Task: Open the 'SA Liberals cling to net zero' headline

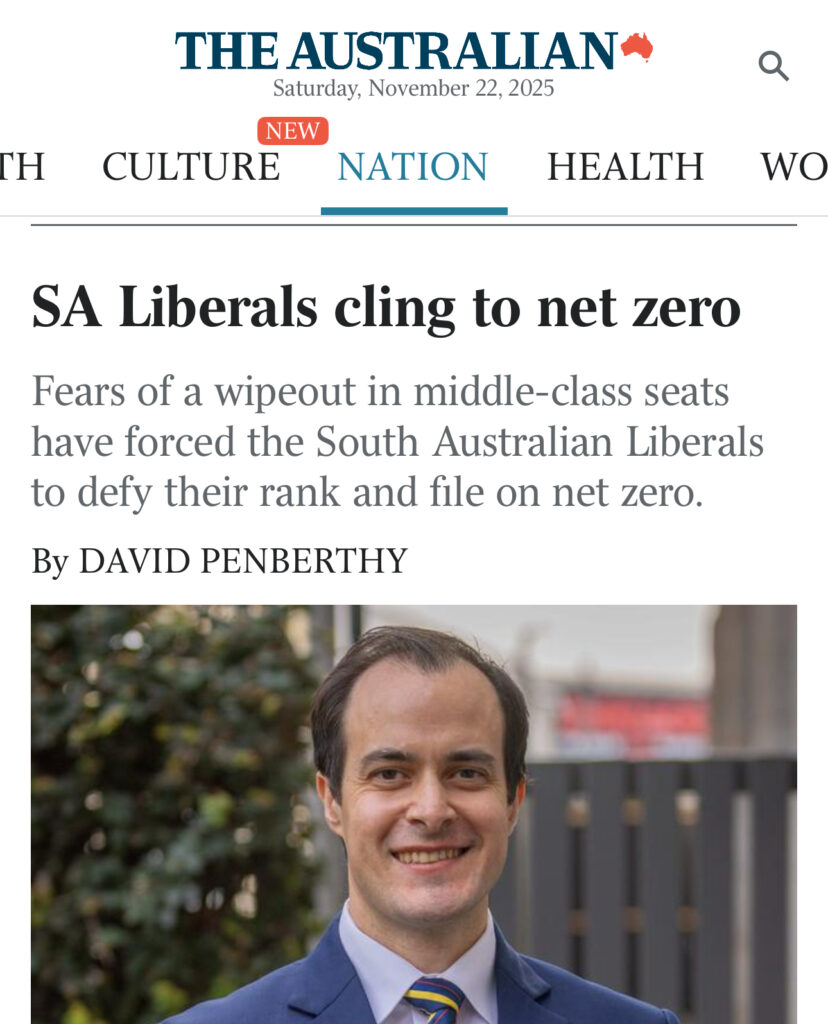Action: pyautogui.click(x=386, y=307)
